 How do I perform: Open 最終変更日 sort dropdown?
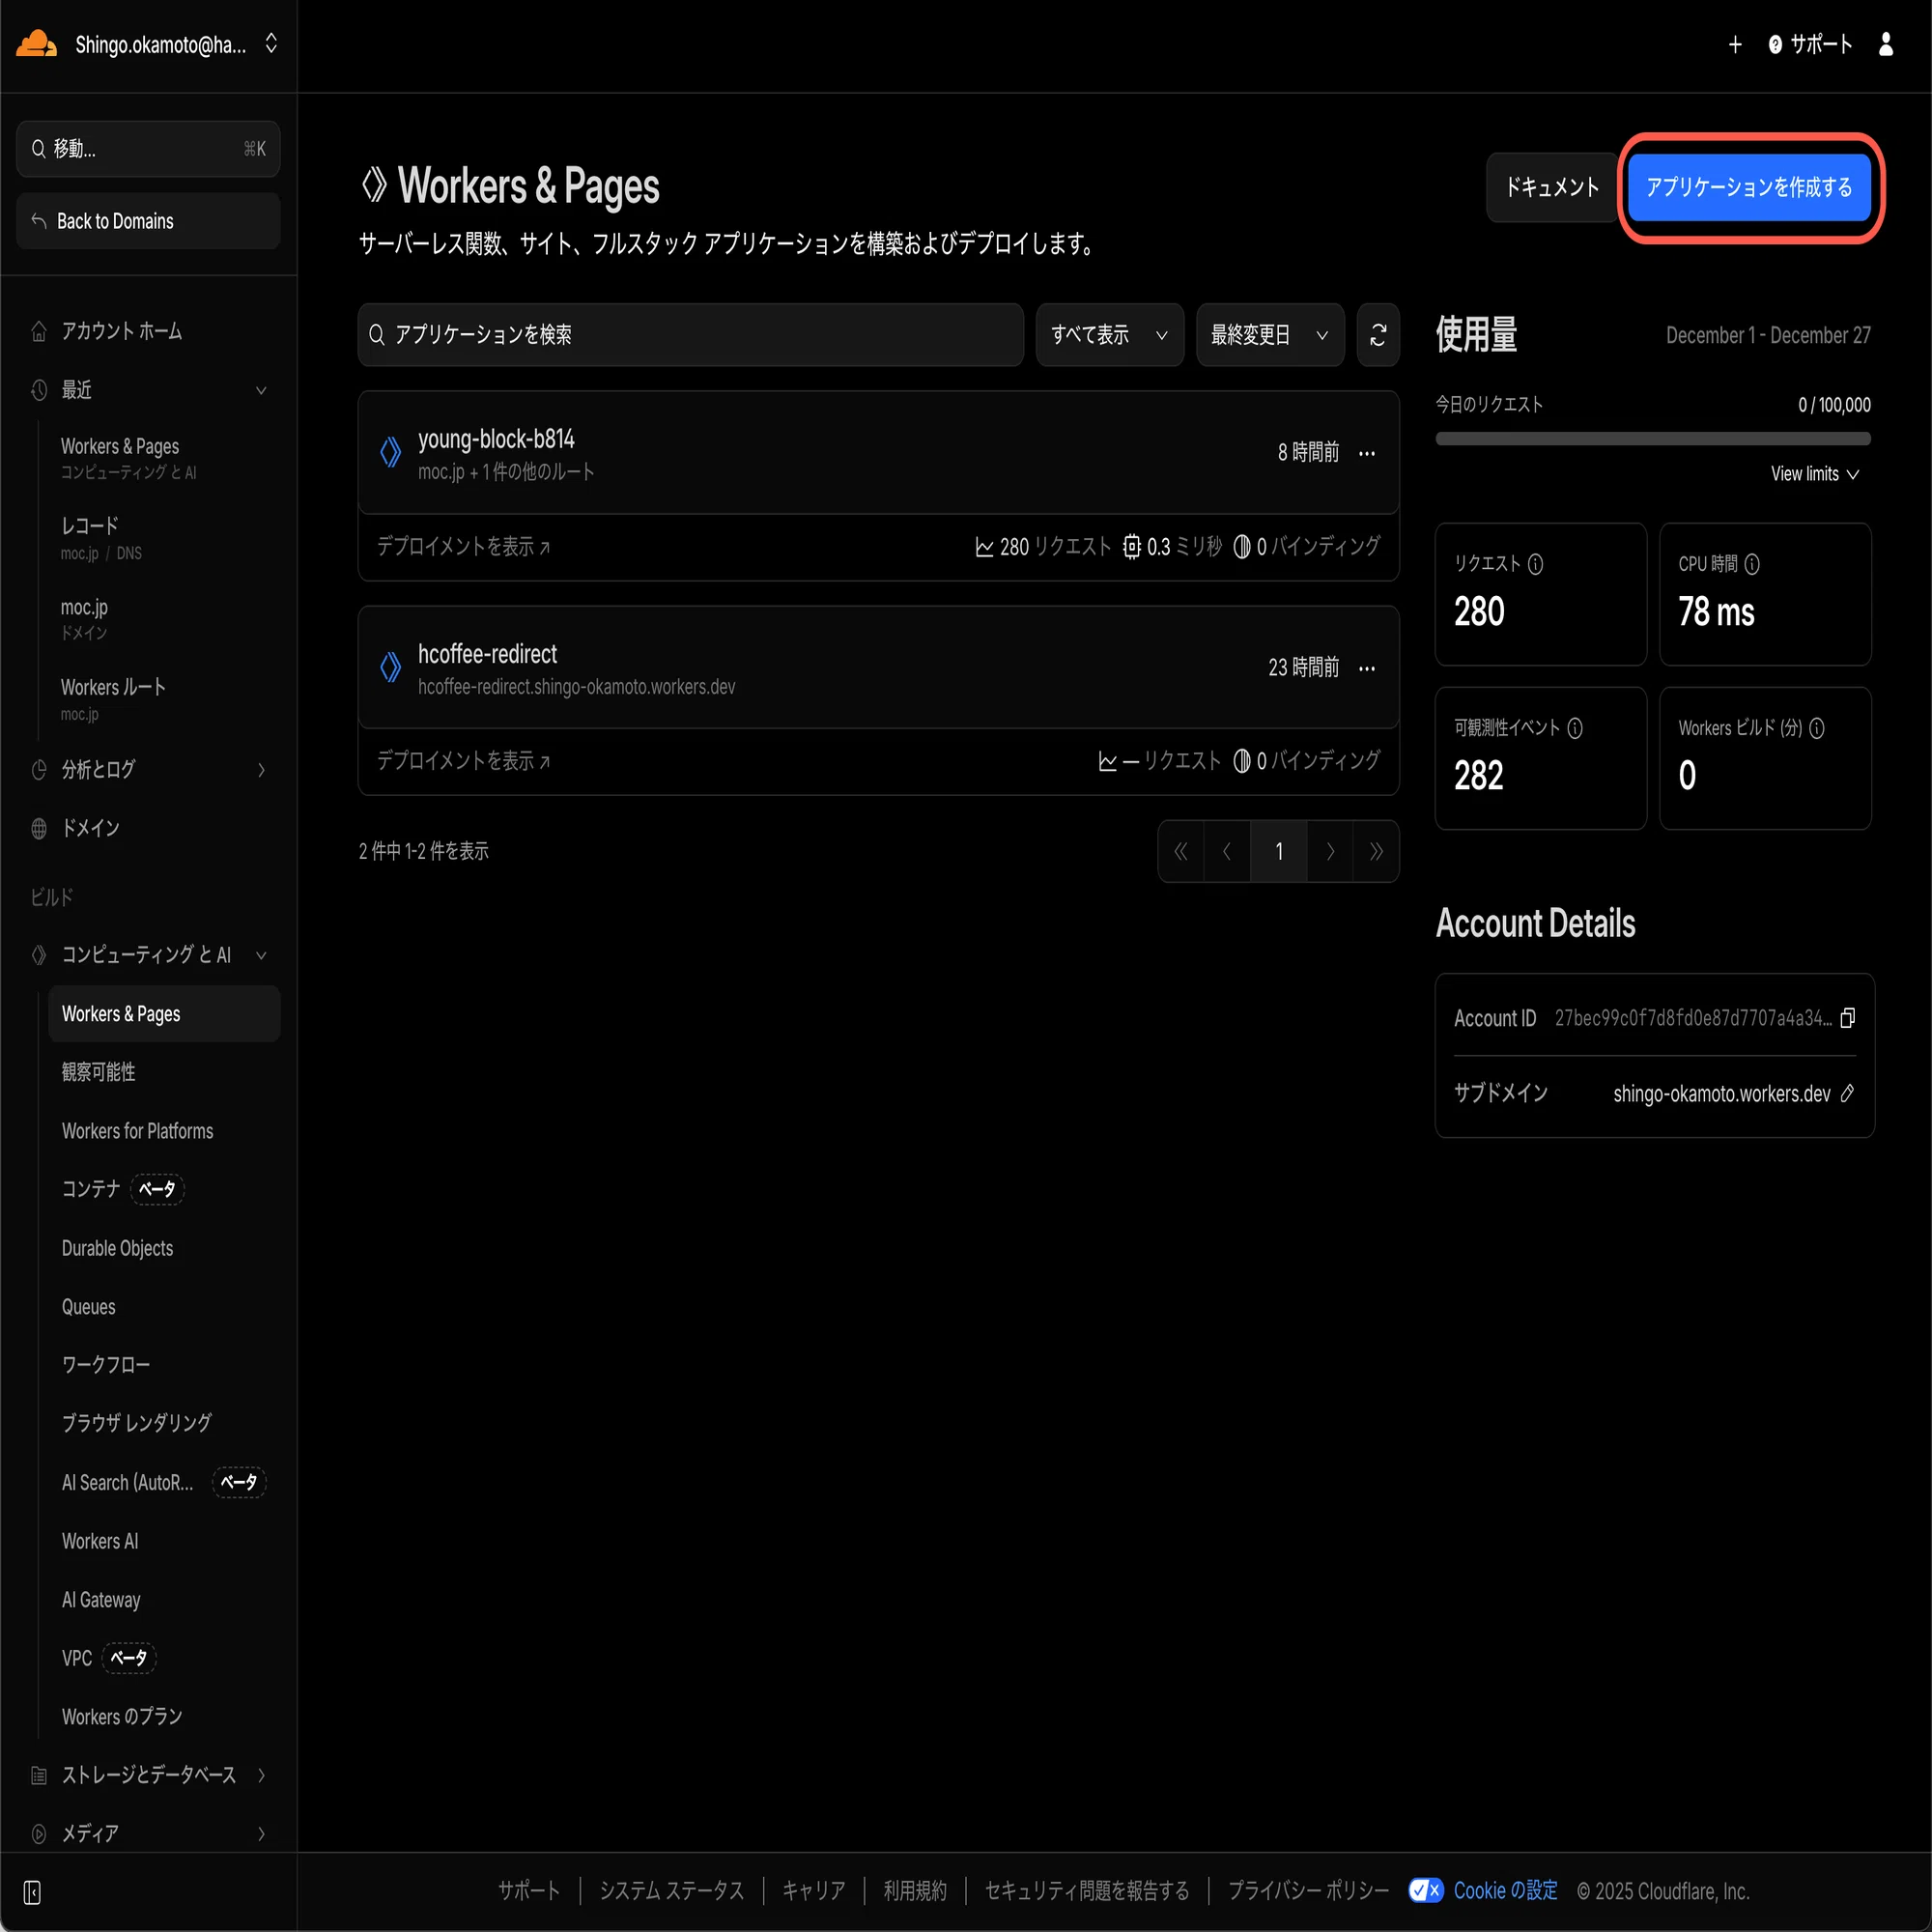1269,335
